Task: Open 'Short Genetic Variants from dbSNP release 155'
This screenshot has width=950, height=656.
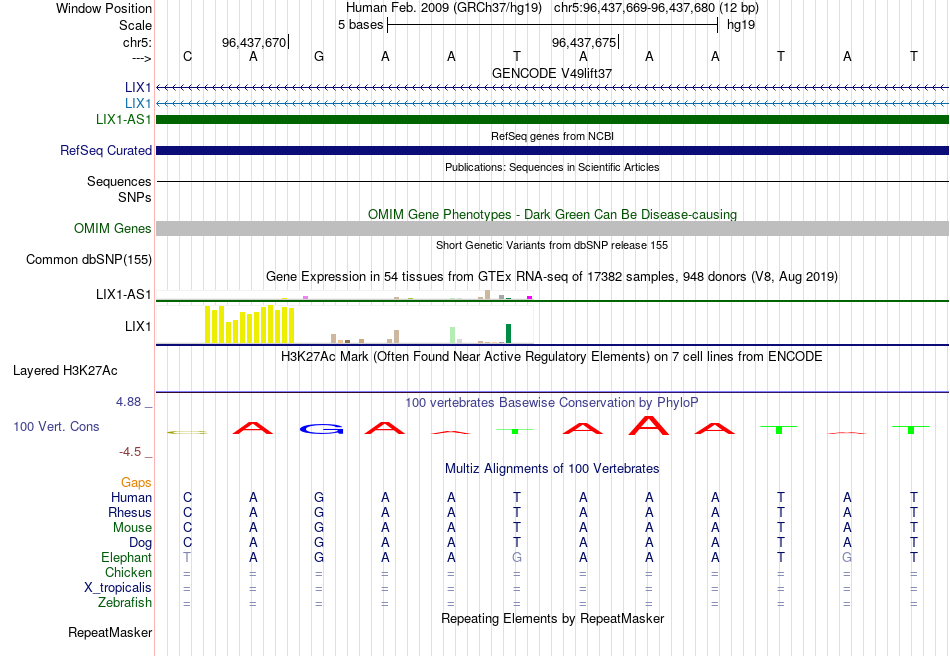Action: point(552,245)
